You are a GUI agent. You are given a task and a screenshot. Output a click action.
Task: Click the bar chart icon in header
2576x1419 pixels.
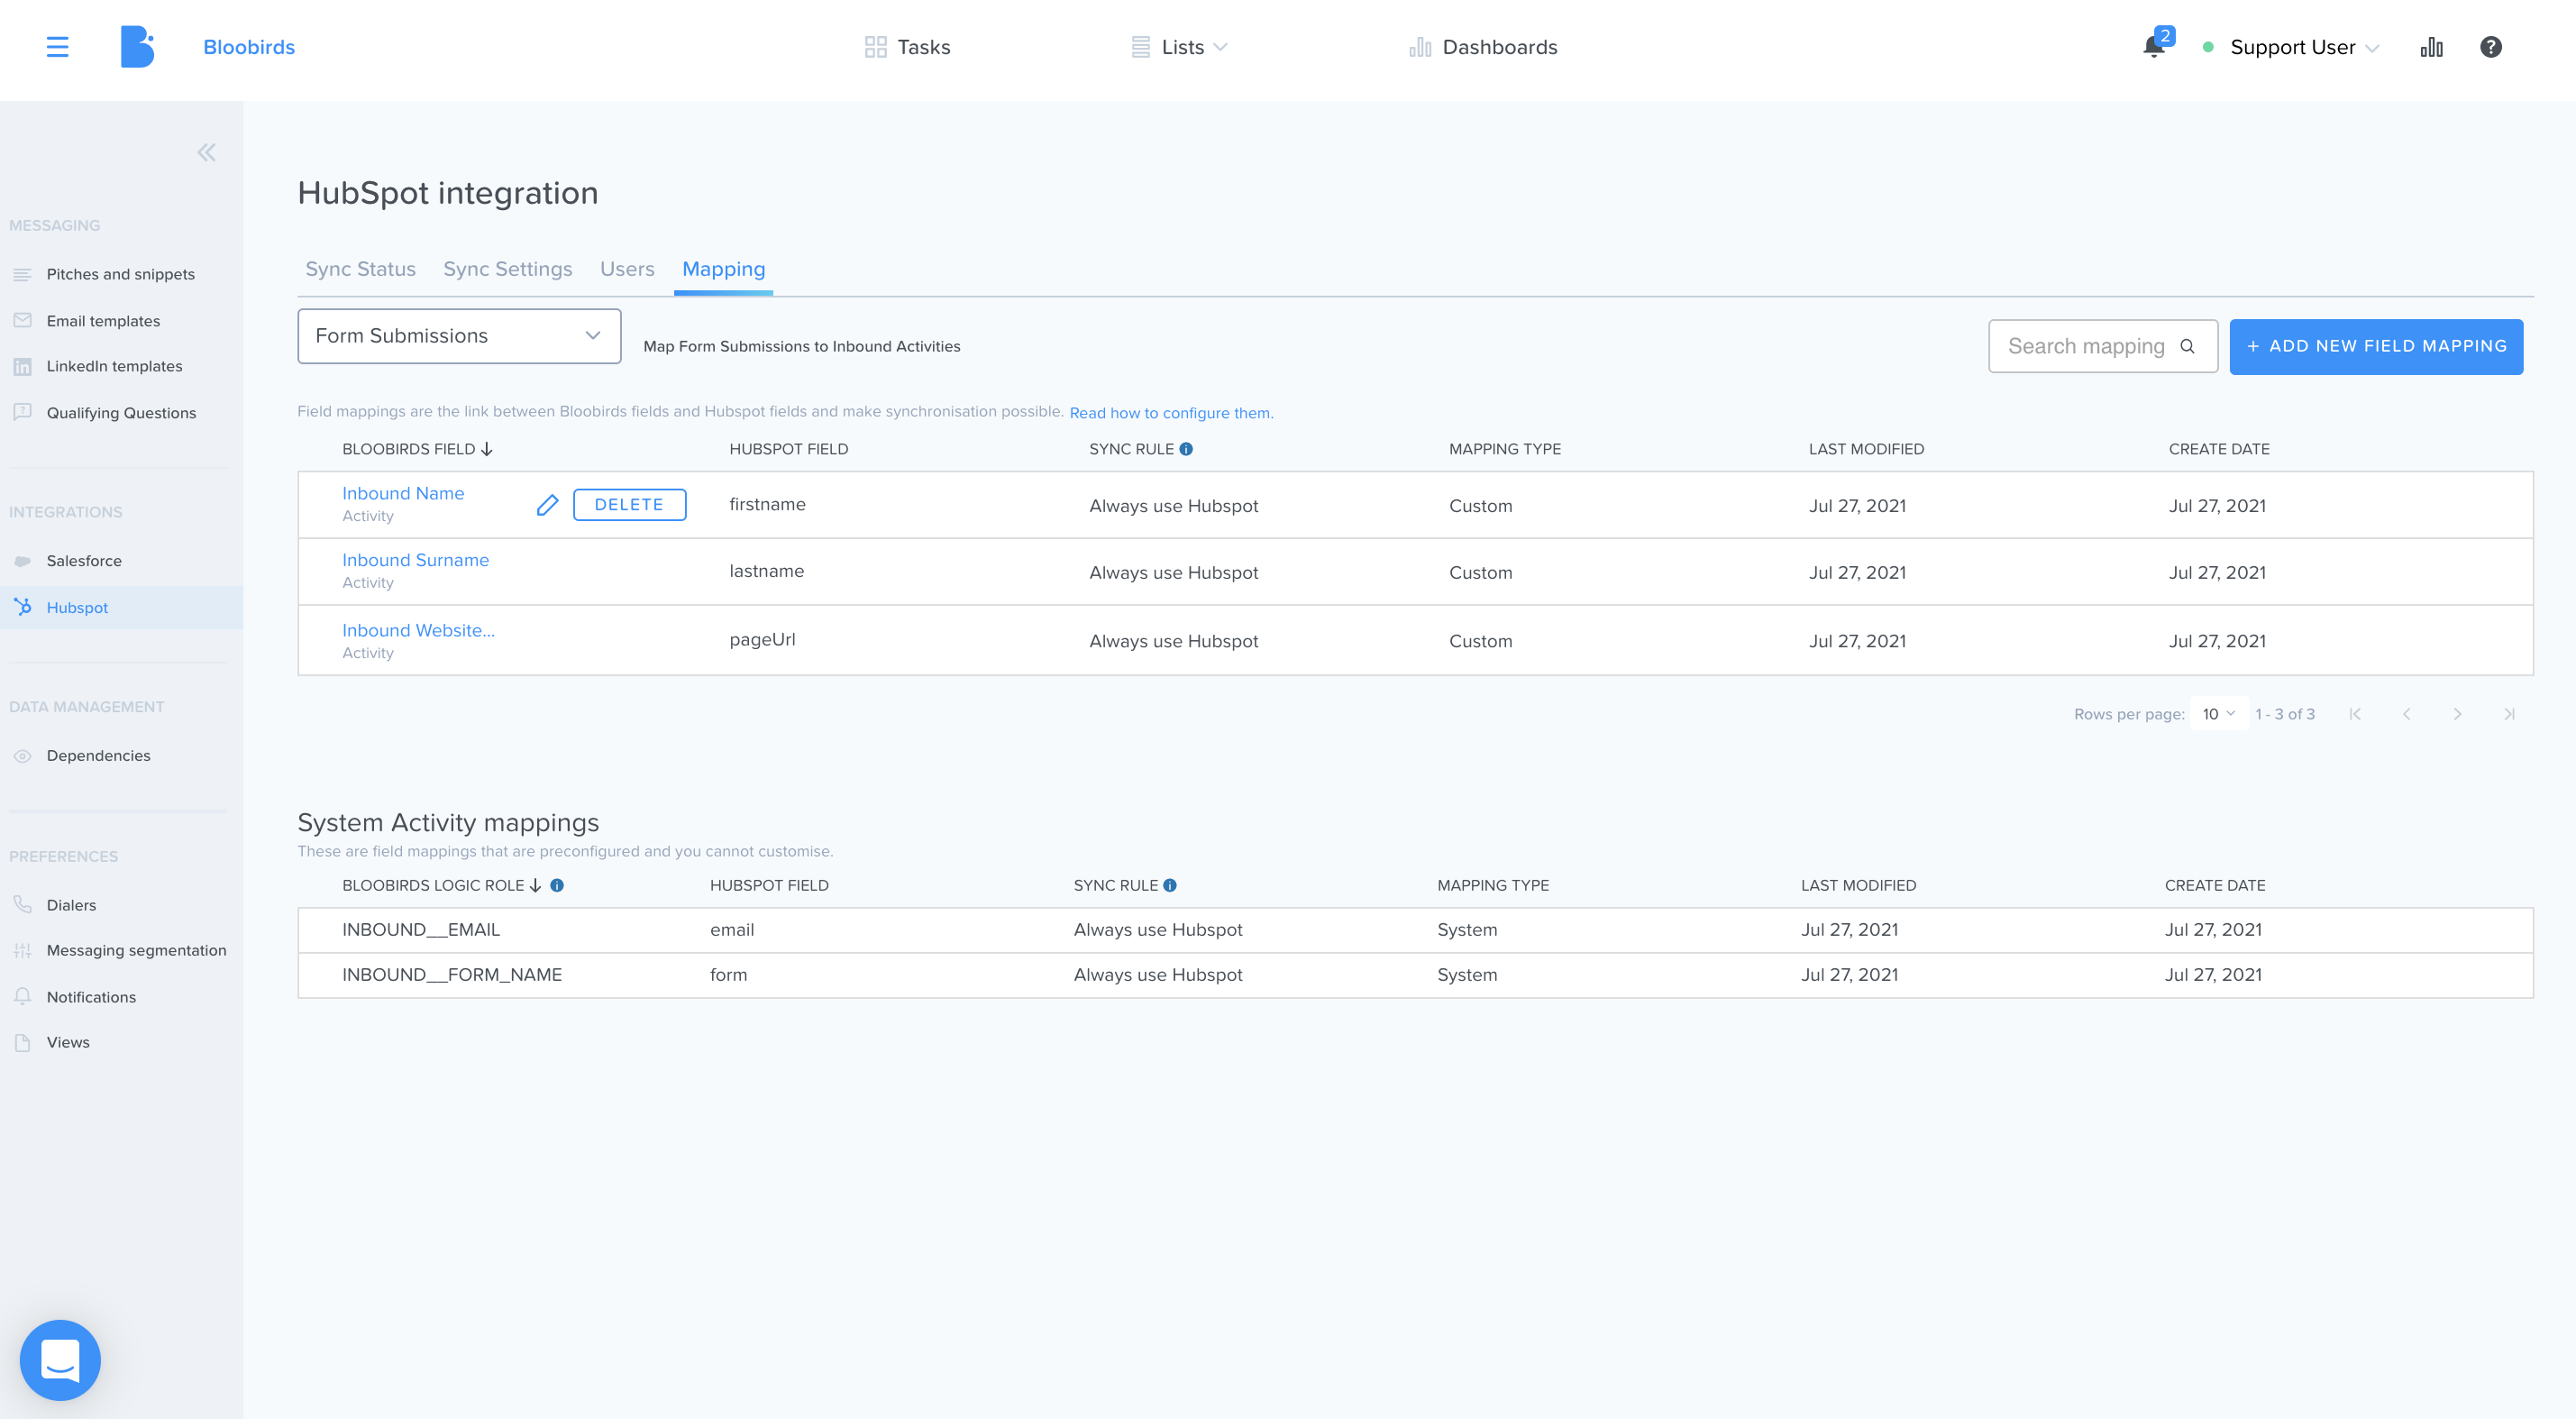pyautogui.click(x=2431, y=47)
